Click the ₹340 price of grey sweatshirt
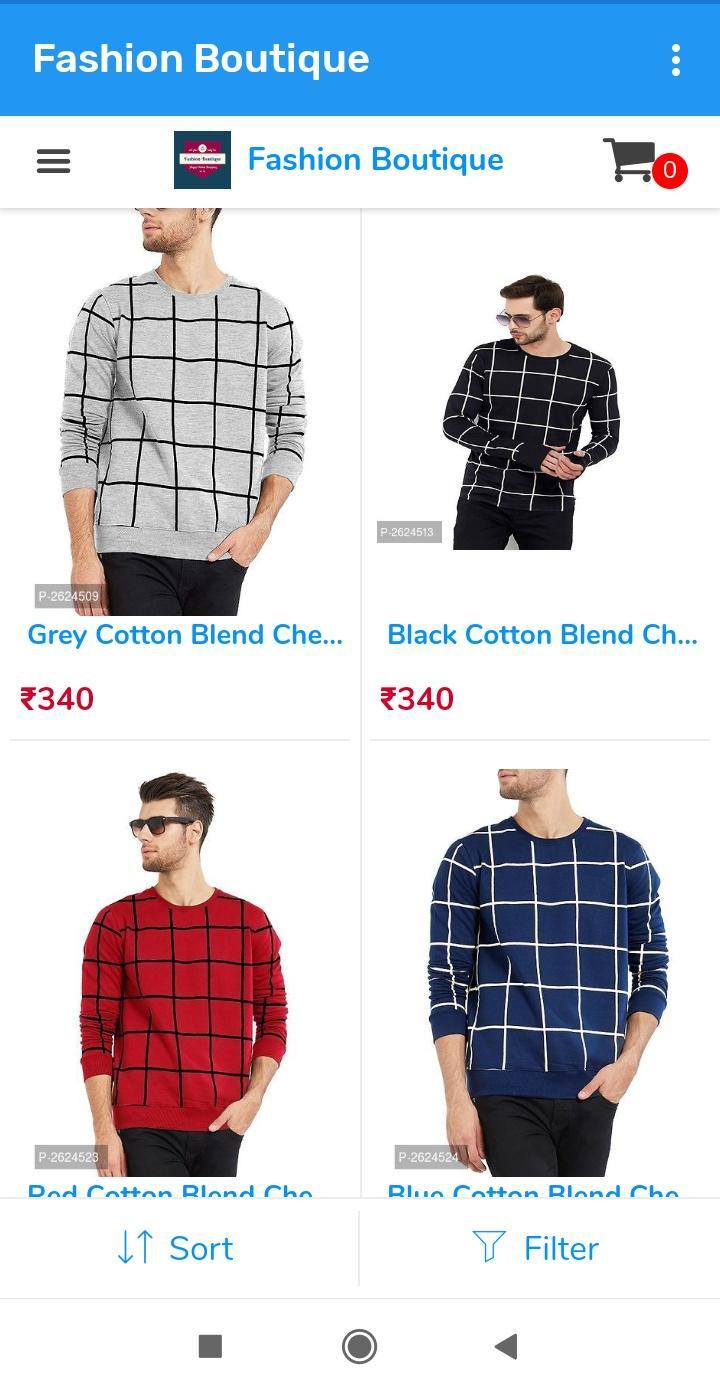The image size is (720, 1394). 57,698
